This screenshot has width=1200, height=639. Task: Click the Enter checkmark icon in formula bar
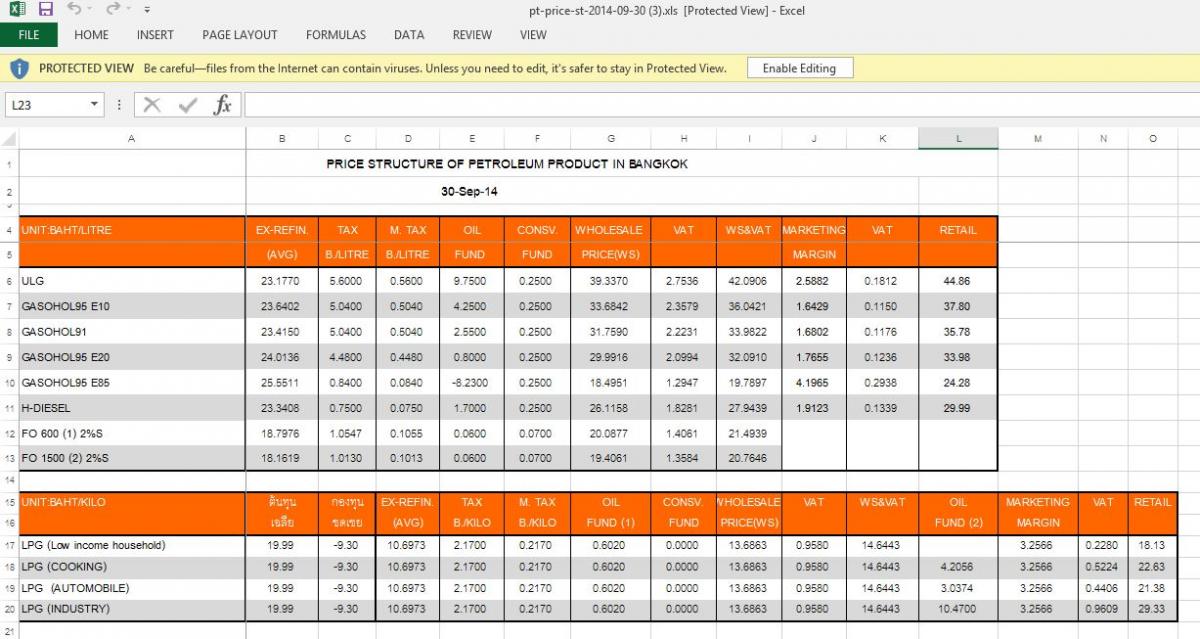pyautogui.click(x=188, y=104)
